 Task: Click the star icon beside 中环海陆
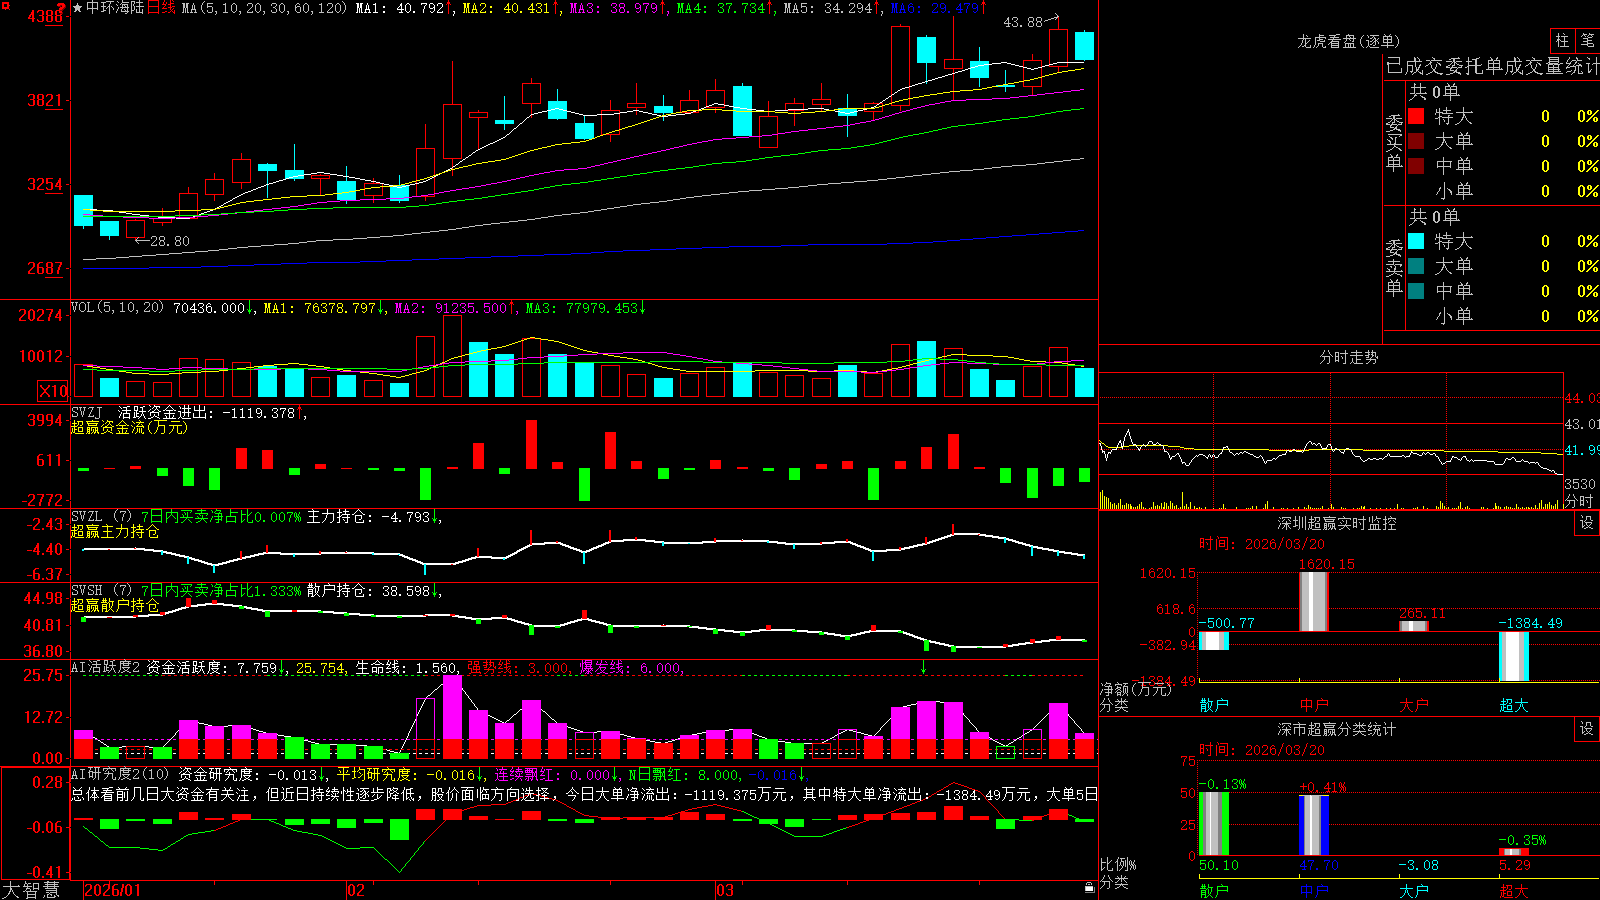[x=78, y=8]
